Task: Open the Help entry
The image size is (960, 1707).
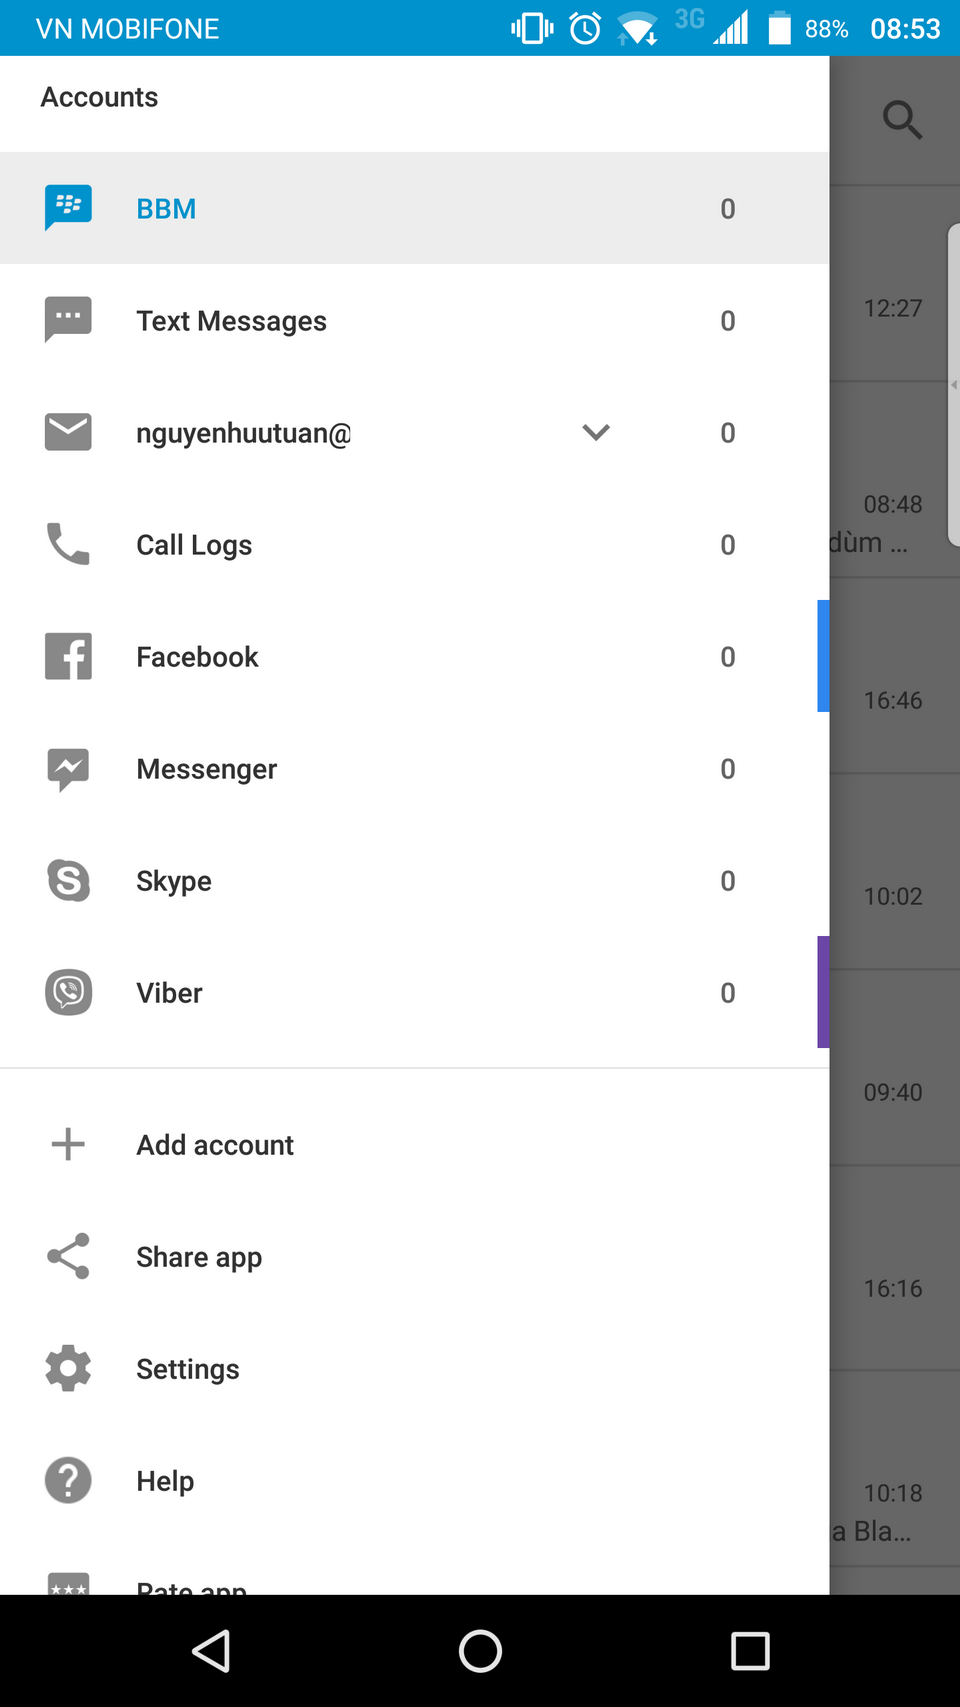Action: 165,1481
